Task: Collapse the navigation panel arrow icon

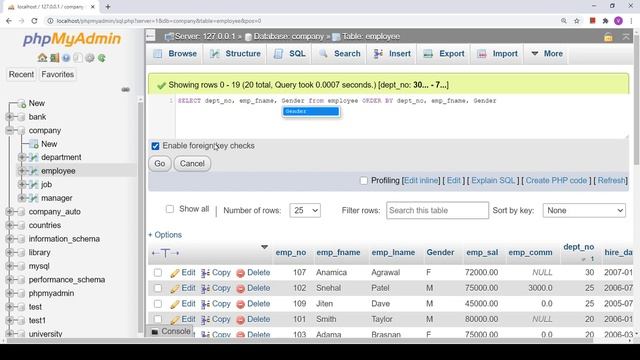Action: coord(150,36)
